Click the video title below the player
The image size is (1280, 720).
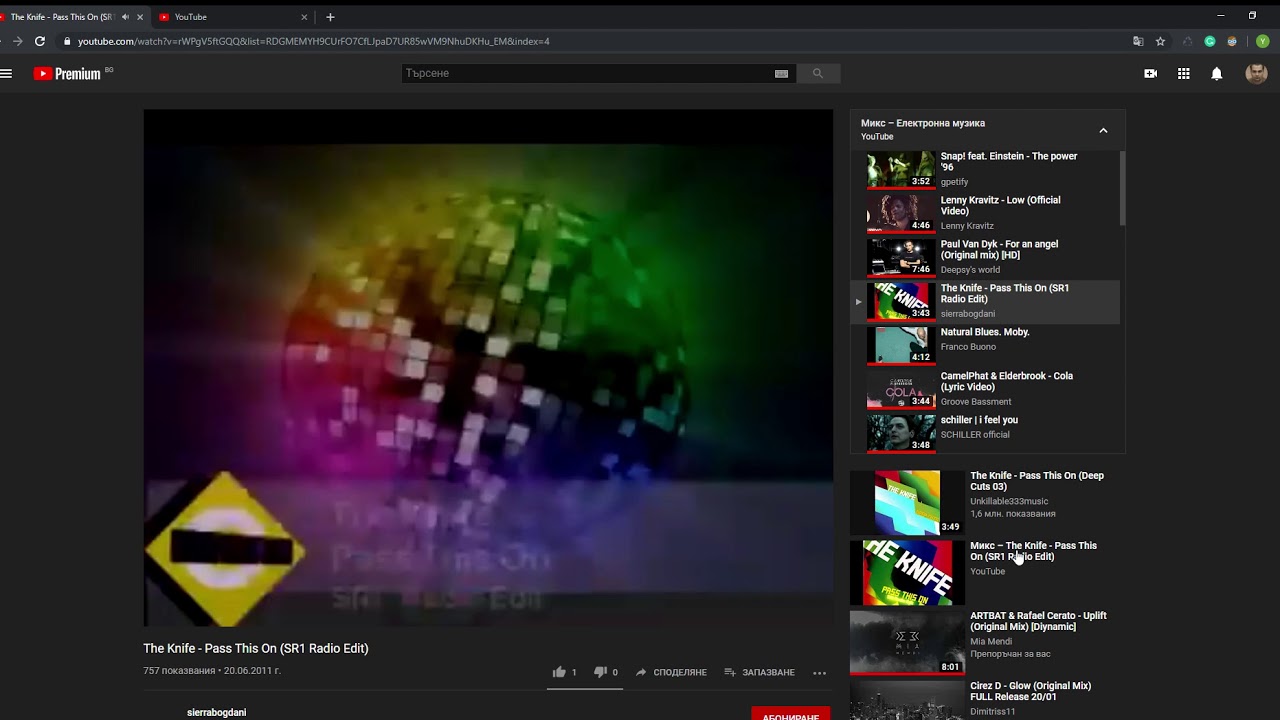pyautogui.click(x=256, y=648)
